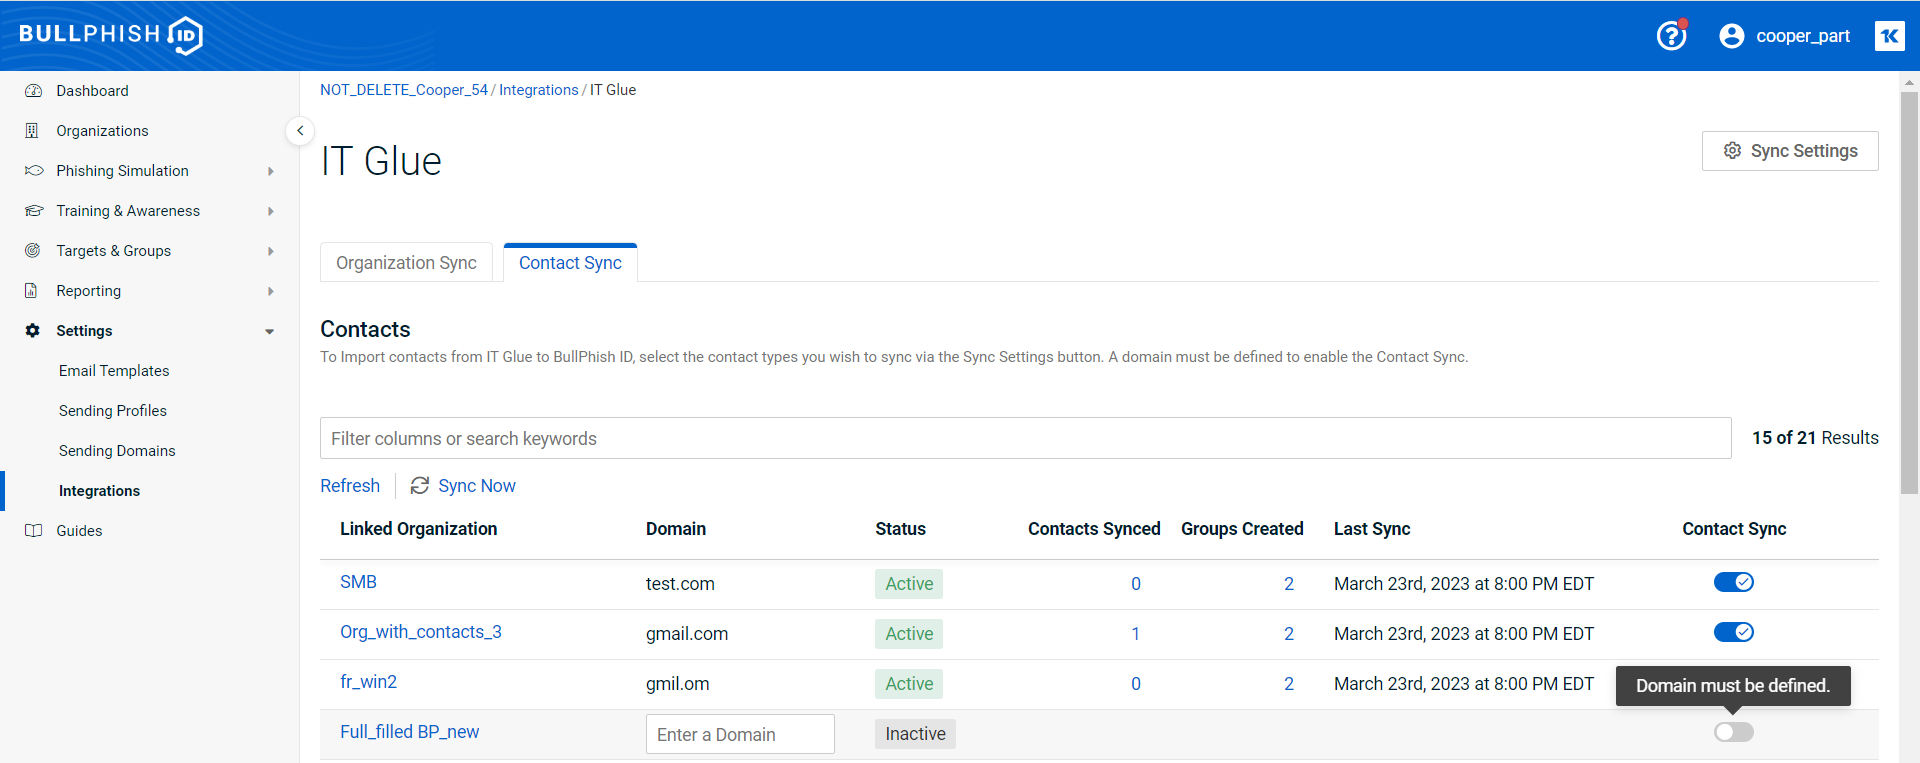The width and height of the screenshot is (1920, 763).
Task: Click the Sync Now circular arrows icon
Action: (420, 485)
